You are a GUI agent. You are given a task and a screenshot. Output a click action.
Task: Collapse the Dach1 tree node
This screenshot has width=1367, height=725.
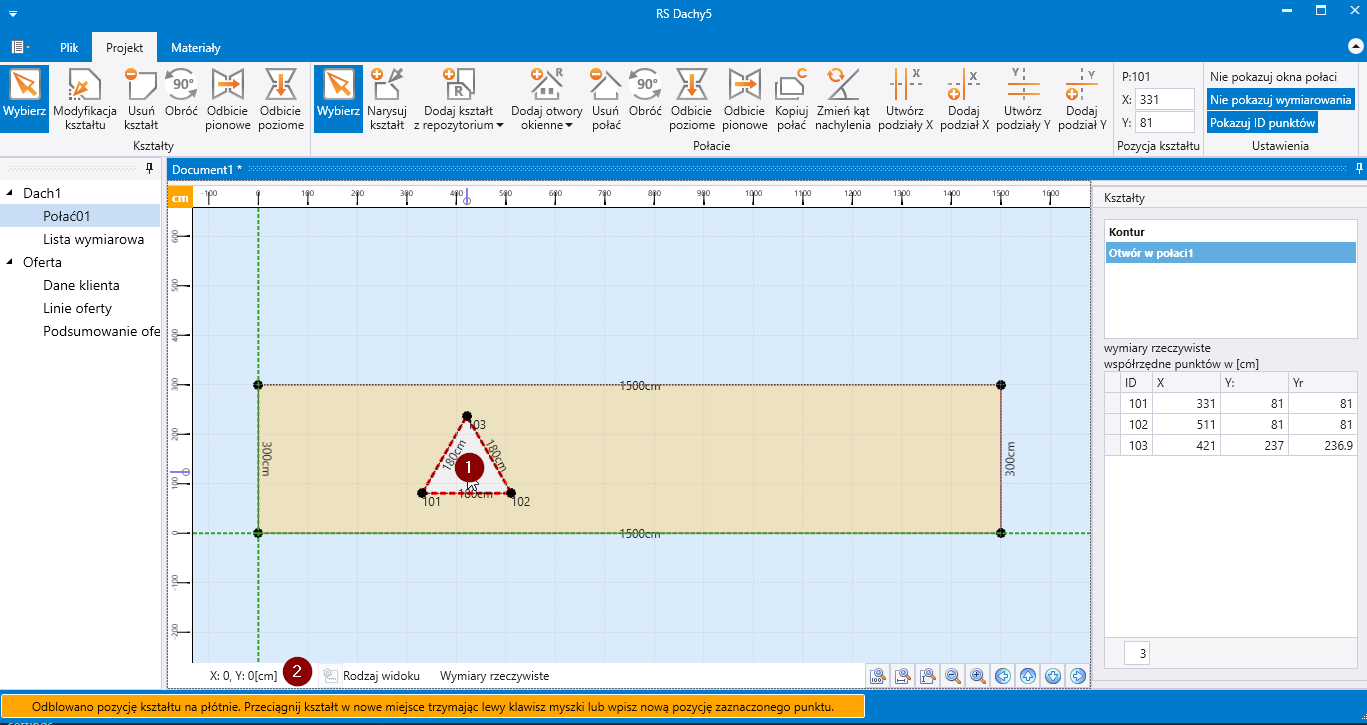point(11,192)
